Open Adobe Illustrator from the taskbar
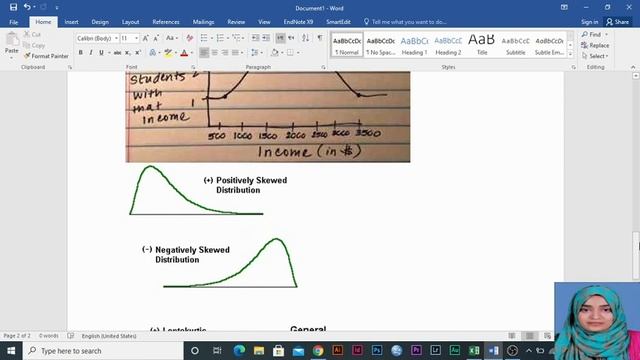The image size is (640, 360). pyautogui.click(x=338, y=350)
